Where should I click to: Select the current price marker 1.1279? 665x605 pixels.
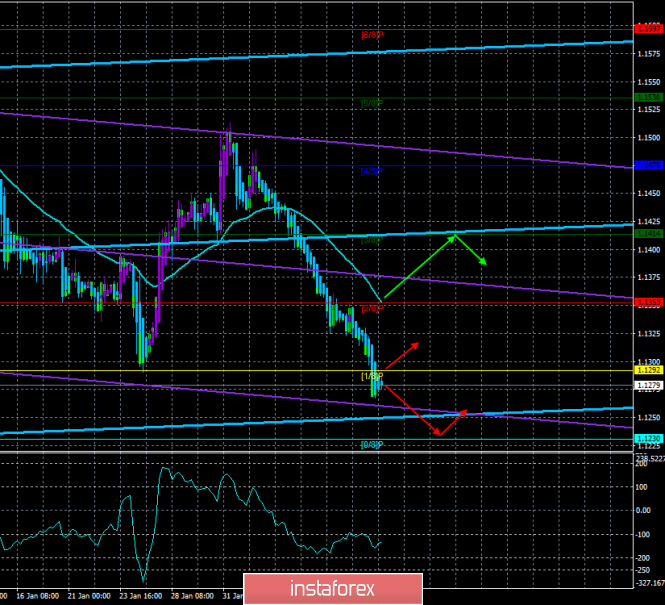(x=647, y=384)
